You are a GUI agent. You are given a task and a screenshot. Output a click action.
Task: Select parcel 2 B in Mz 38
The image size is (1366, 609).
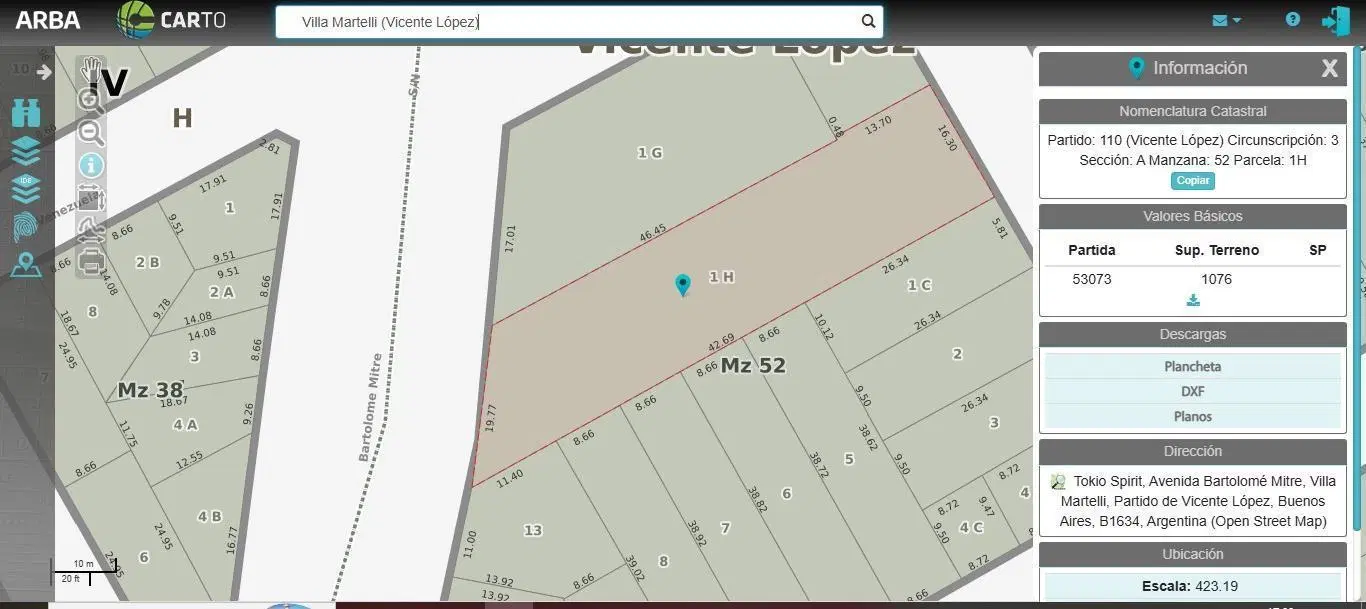click(147, 262)
